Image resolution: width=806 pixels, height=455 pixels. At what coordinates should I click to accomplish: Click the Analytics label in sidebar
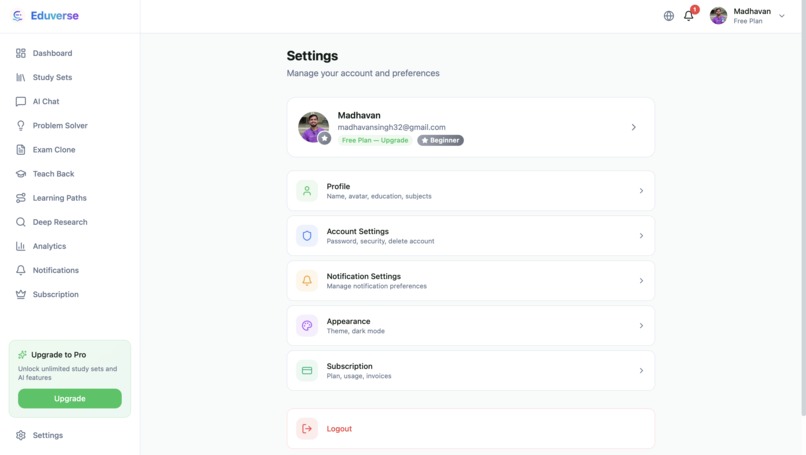pos(49,246)
